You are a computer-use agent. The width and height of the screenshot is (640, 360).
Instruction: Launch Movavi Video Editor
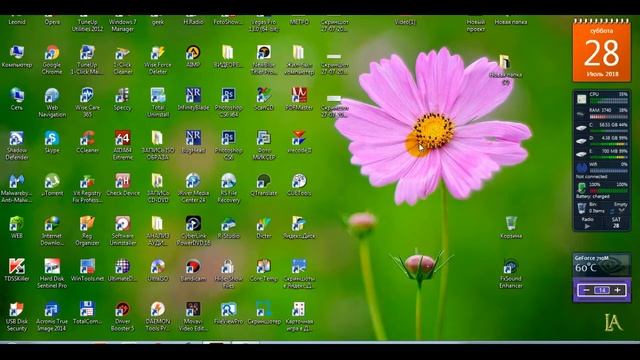point(193,317)
